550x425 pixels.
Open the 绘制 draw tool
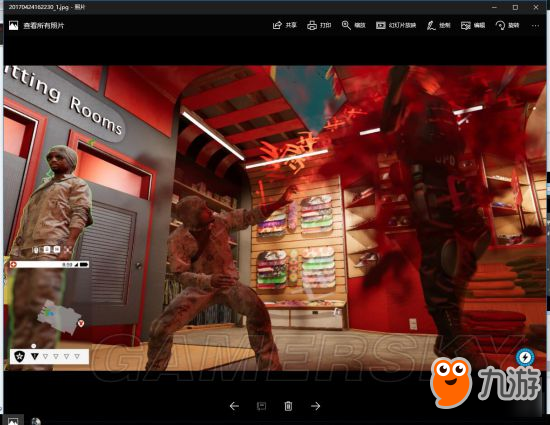tap(438, 25)
